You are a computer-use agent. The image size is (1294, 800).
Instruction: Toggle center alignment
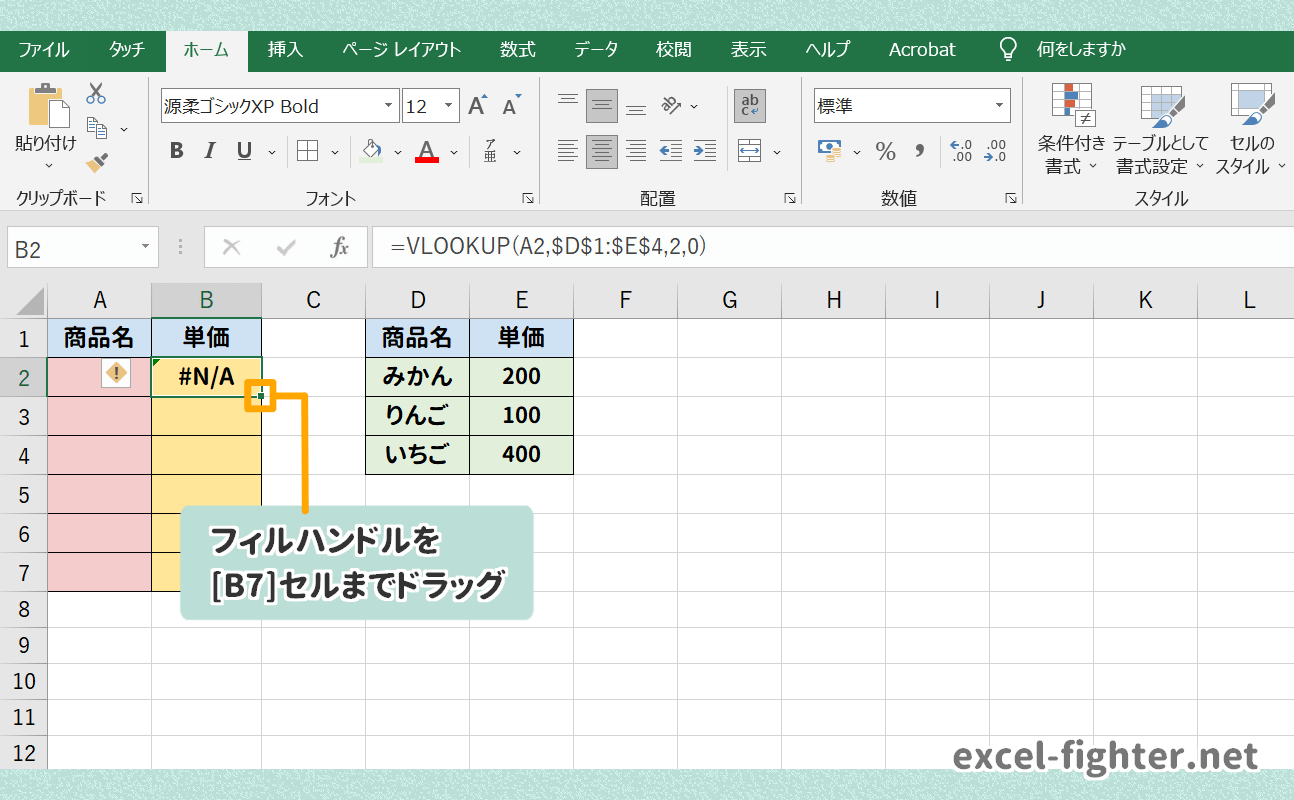coord(601,150)
